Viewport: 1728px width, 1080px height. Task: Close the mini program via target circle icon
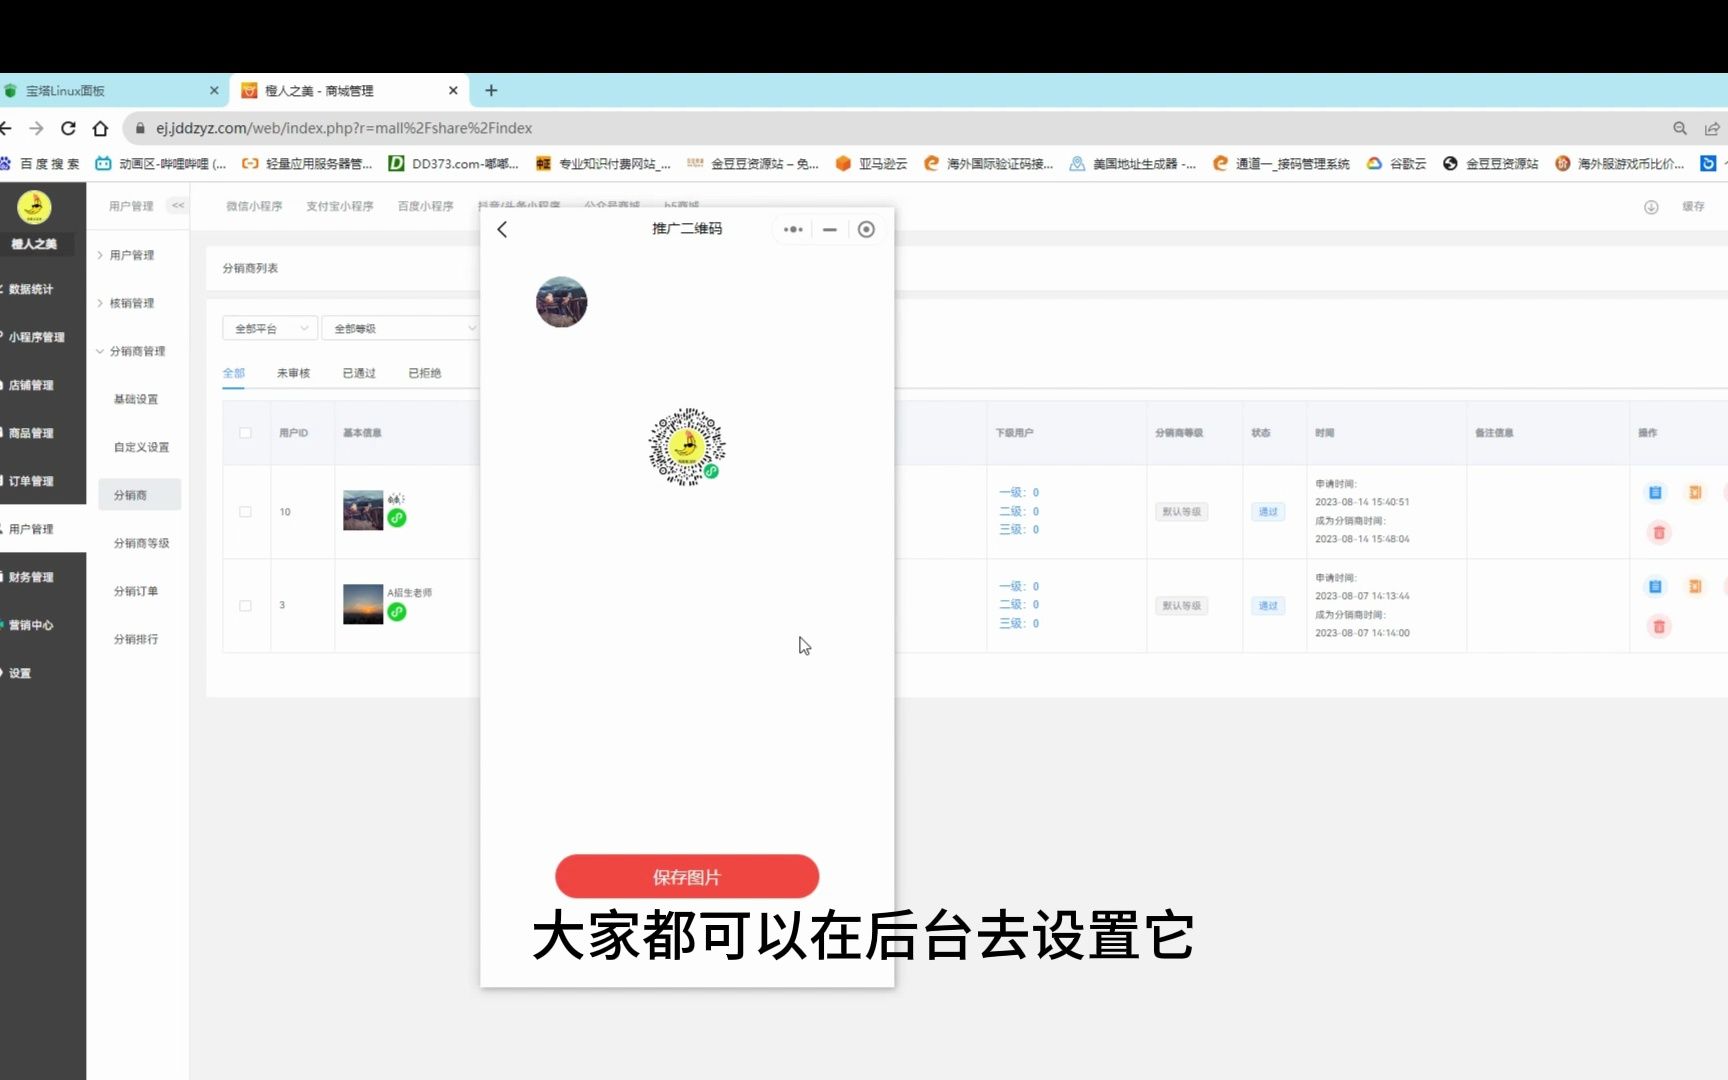[x=867, y=229]
